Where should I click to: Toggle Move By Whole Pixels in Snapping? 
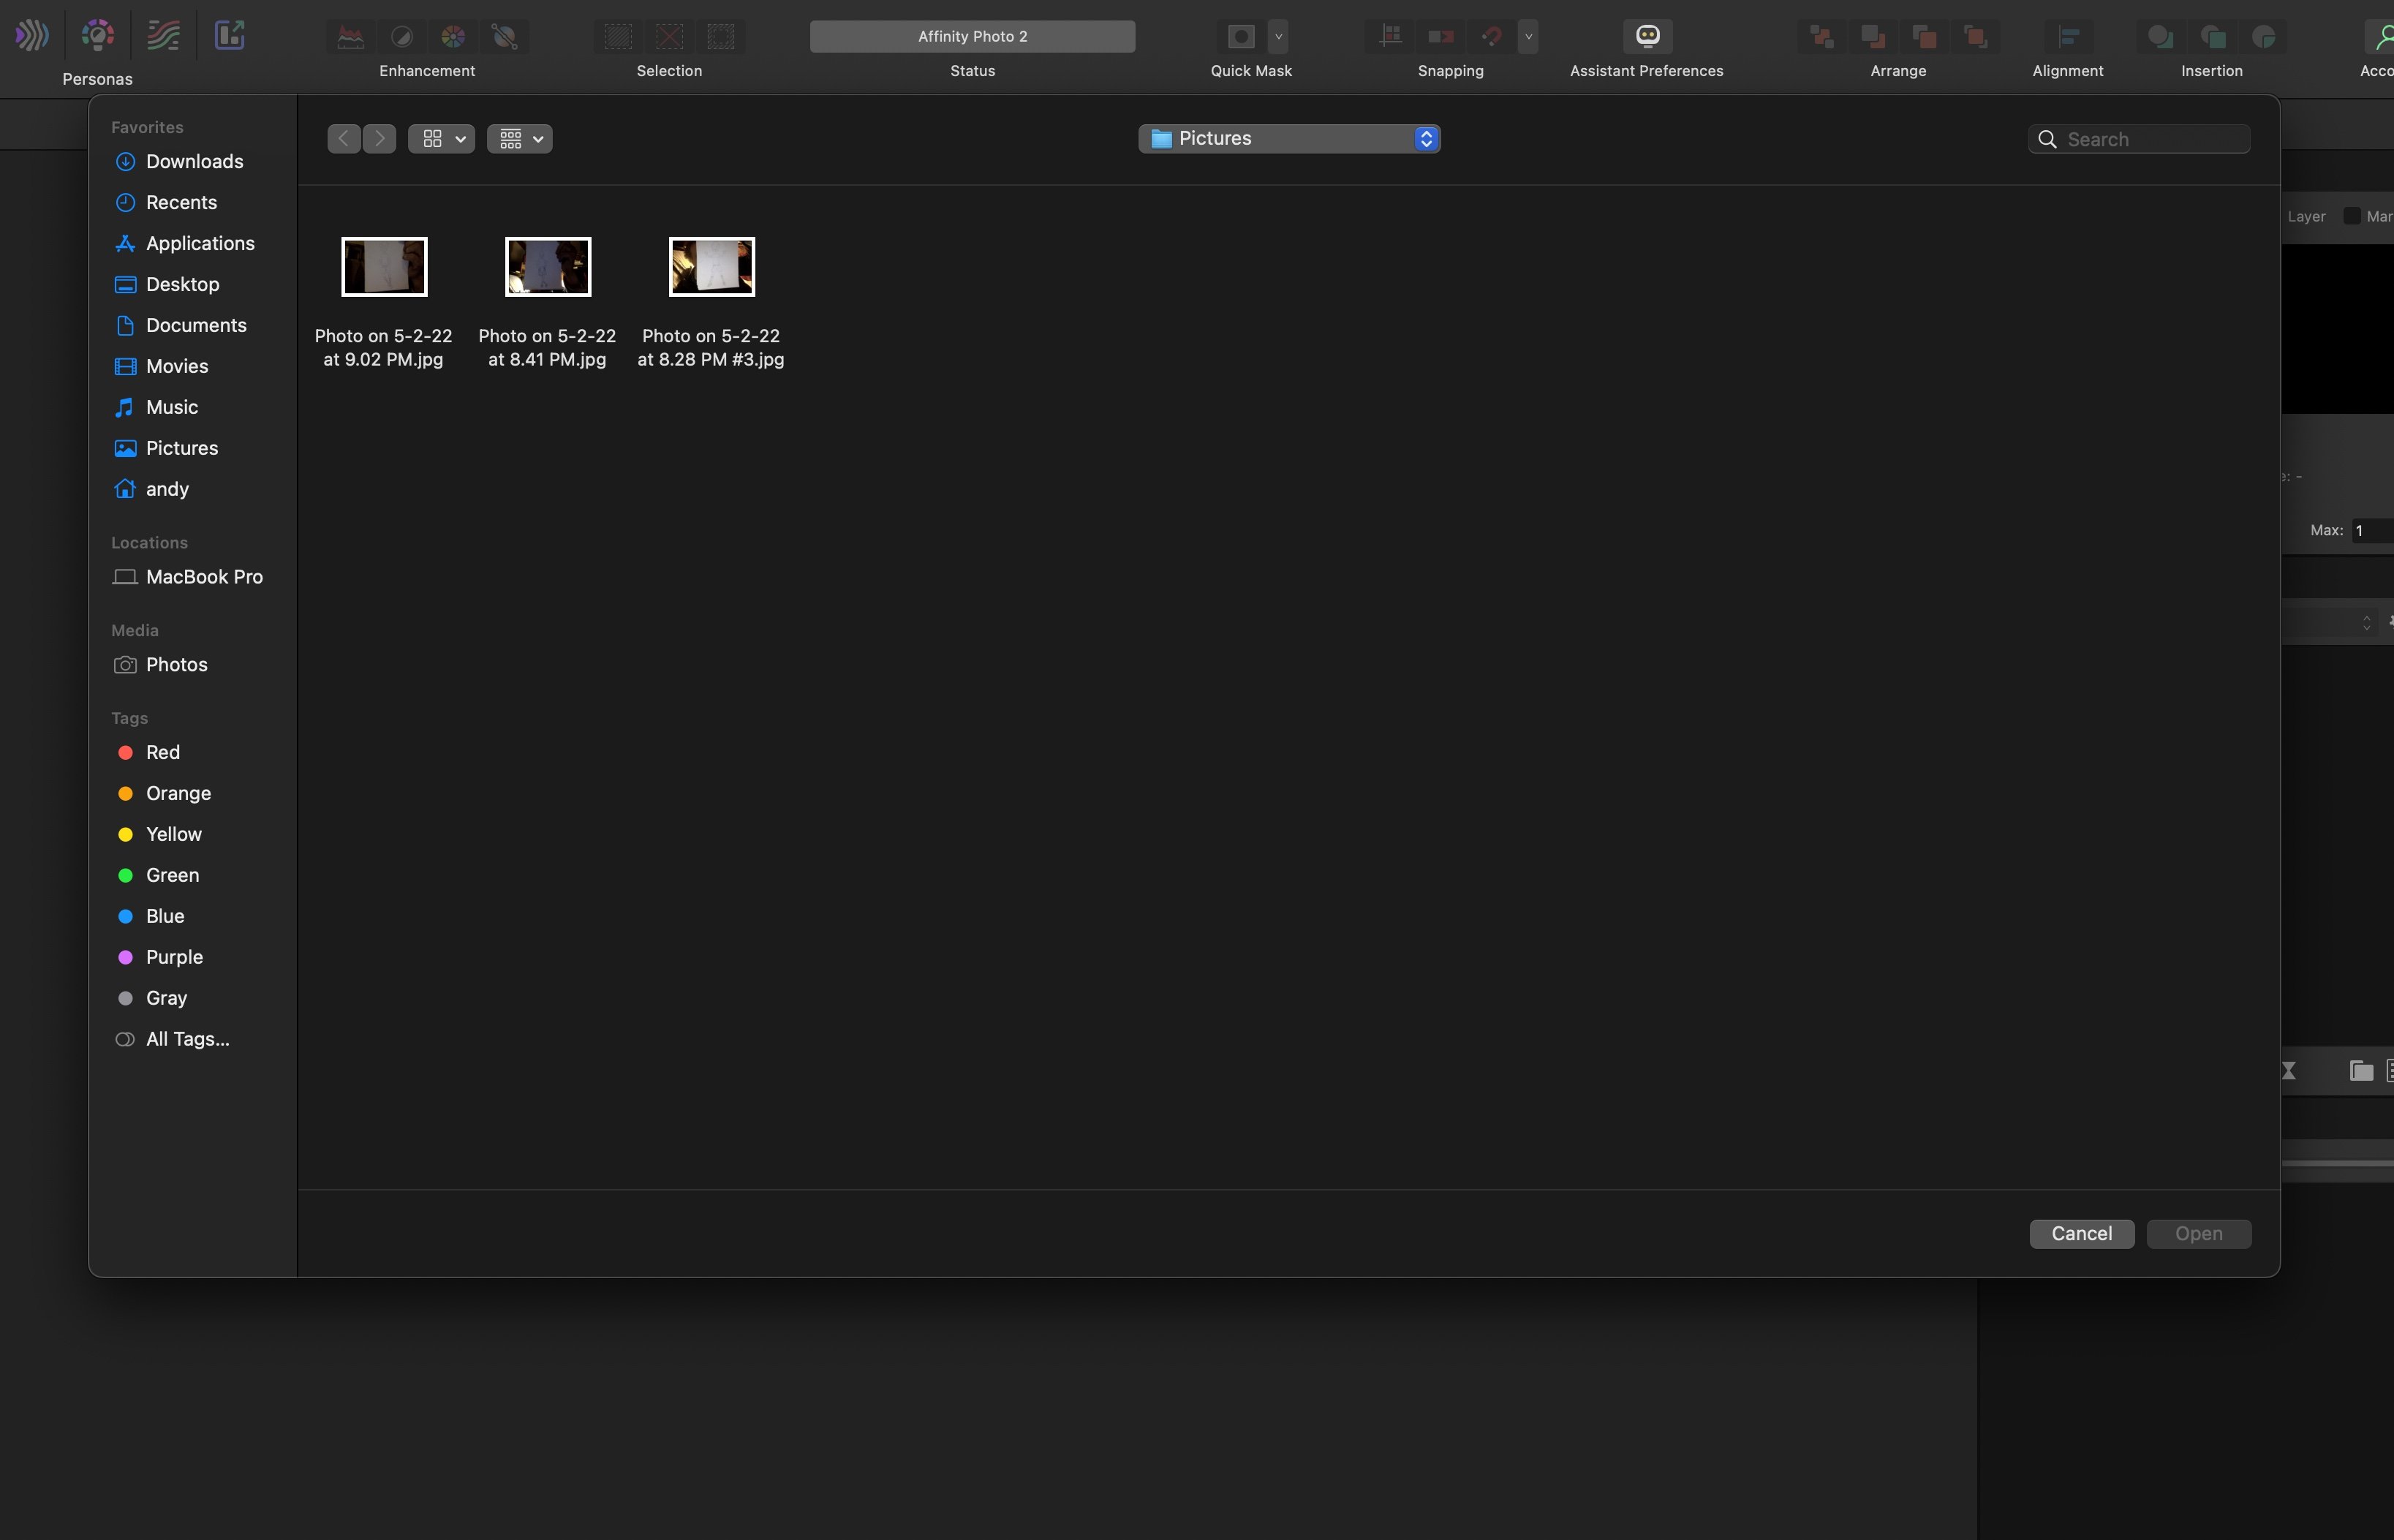pos(1441,37)
